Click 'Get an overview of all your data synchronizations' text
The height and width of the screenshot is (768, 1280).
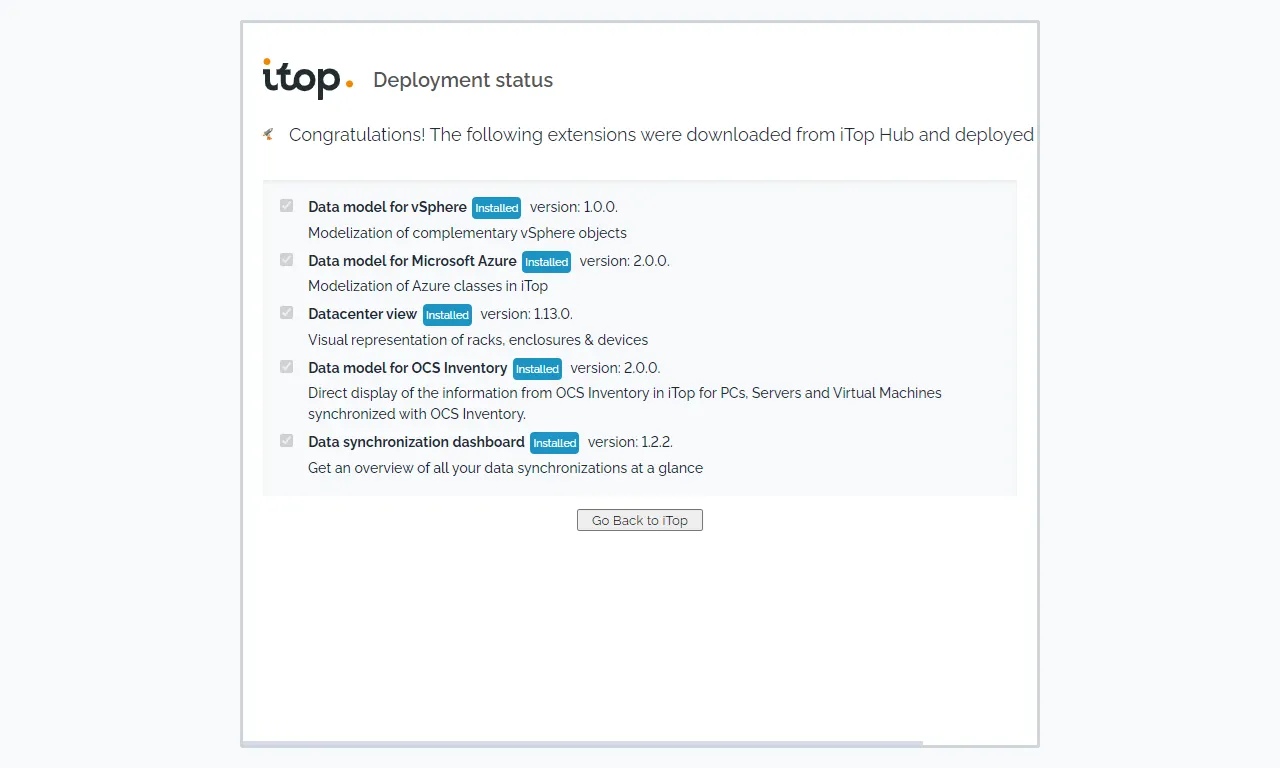[505, 468]
